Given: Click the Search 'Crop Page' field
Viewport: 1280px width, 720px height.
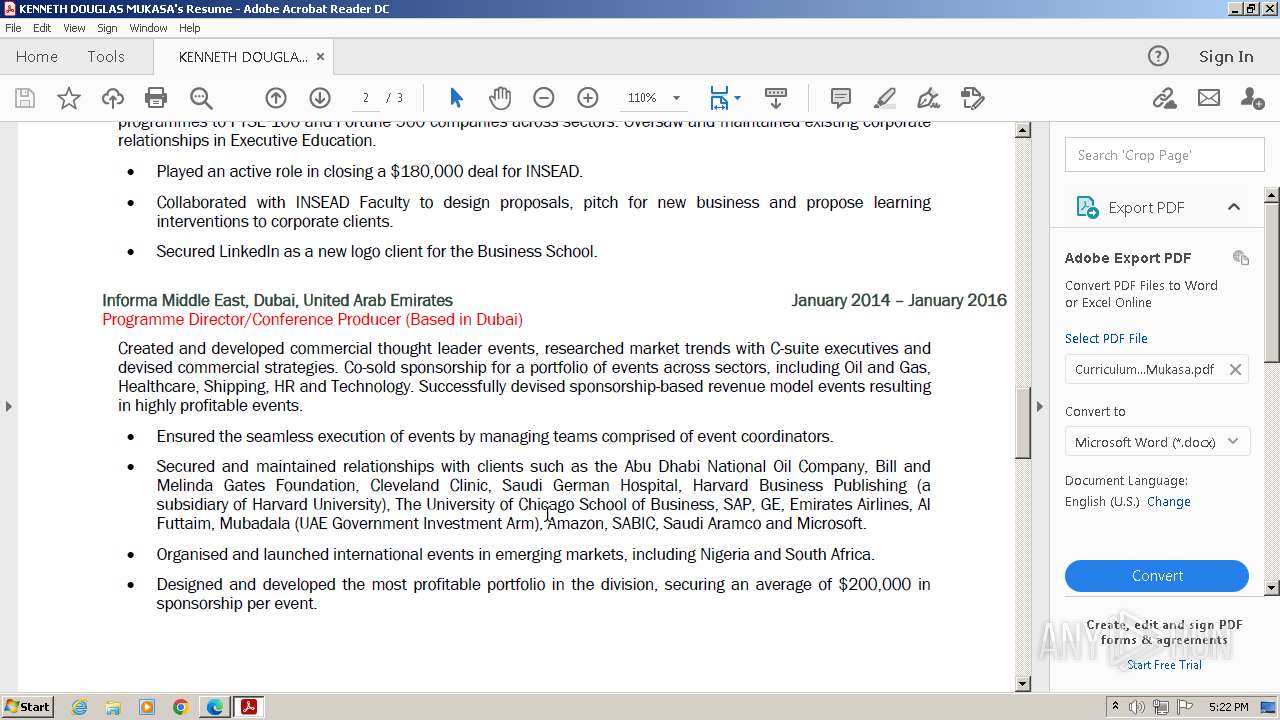Looking at the screenshot, I should [1165, 155].
